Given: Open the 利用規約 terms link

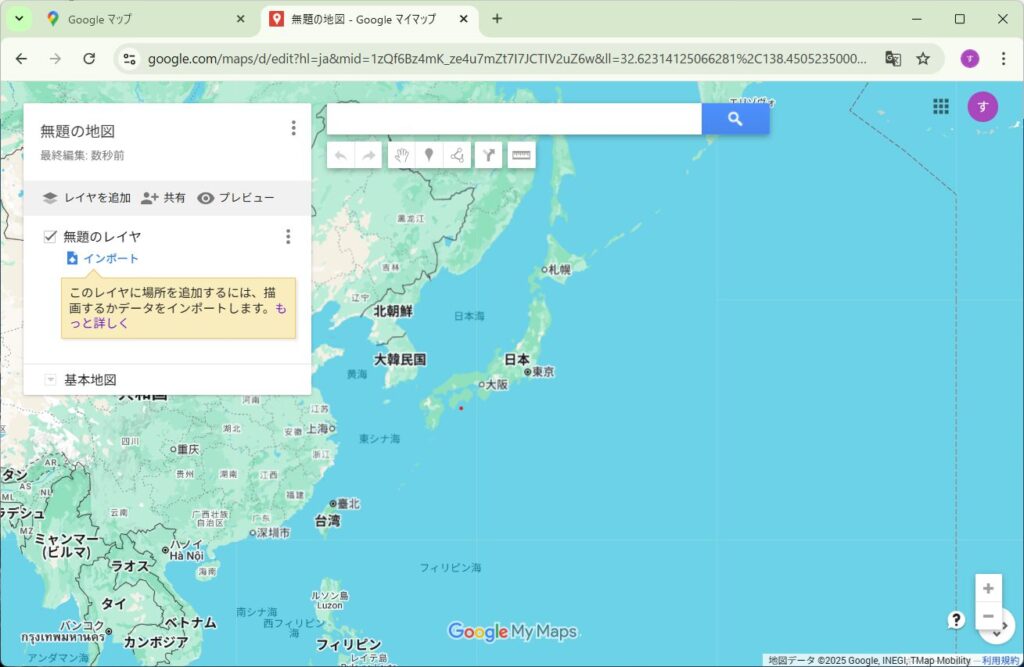Looking at the screenshot, I should [1000, 660].
